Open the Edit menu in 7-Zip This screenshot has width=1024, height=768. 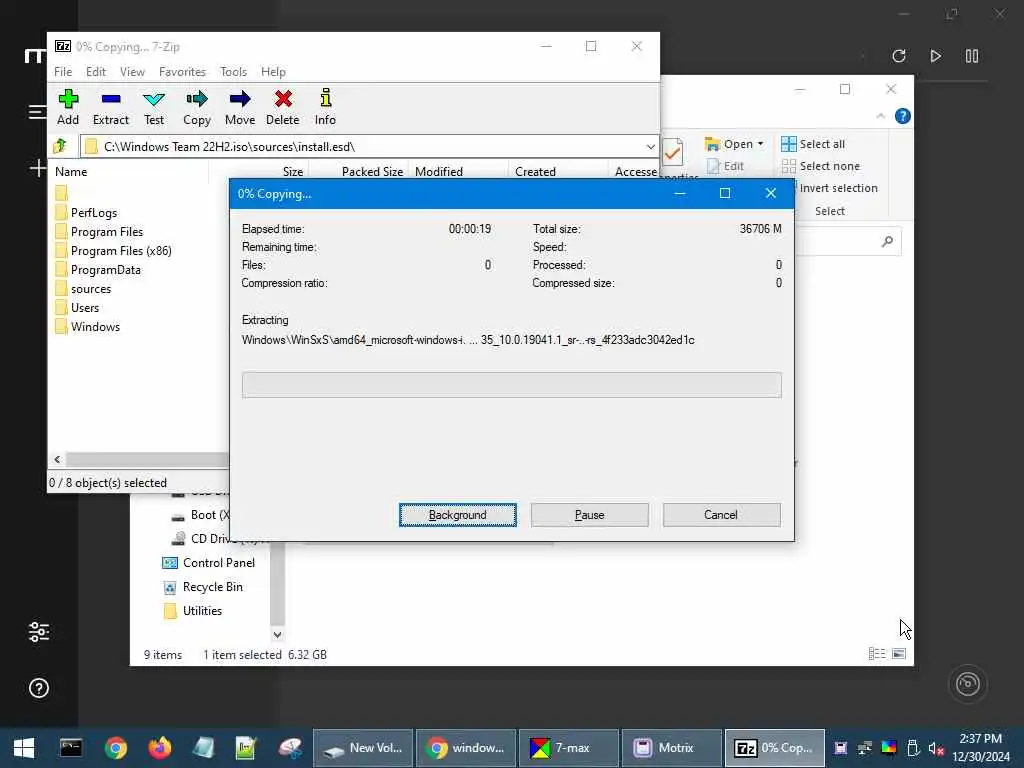96,72
